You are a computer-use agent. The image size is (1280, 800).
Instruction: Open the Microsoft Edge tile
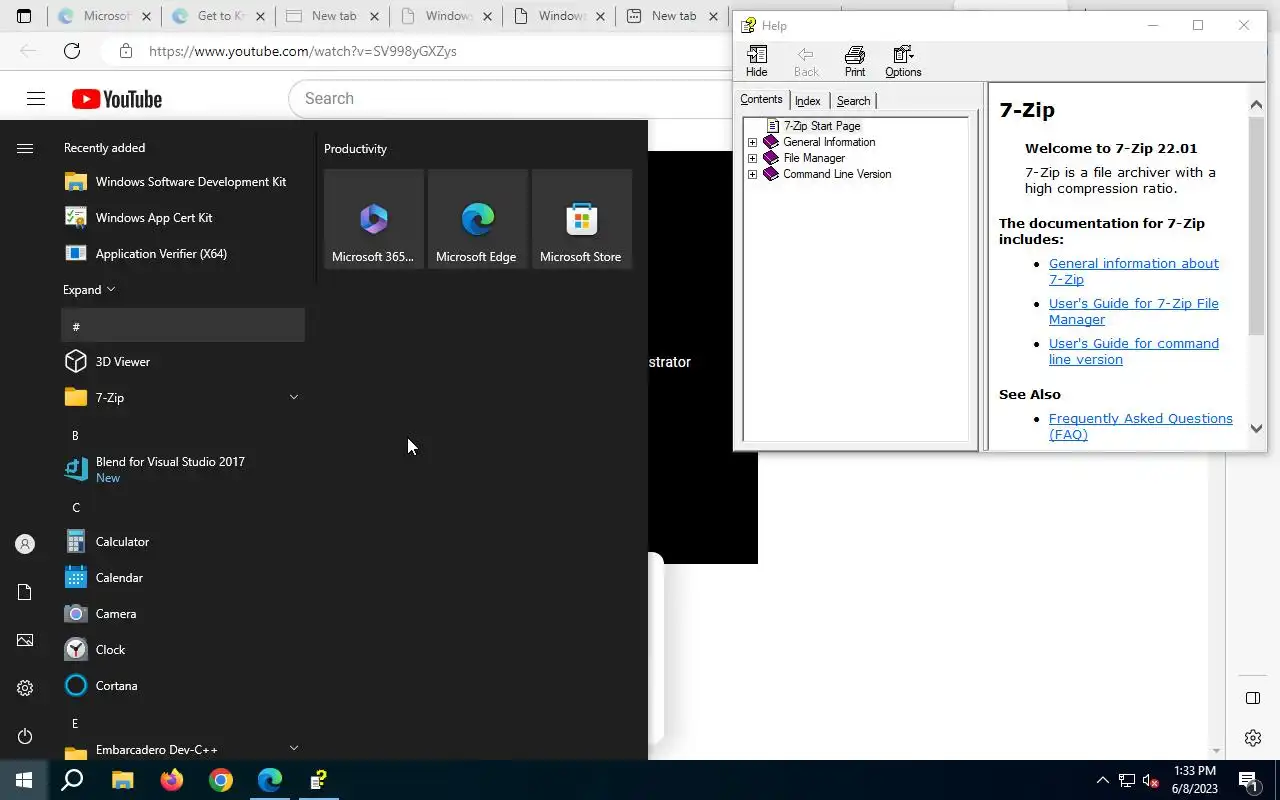(x=478, y=219)
